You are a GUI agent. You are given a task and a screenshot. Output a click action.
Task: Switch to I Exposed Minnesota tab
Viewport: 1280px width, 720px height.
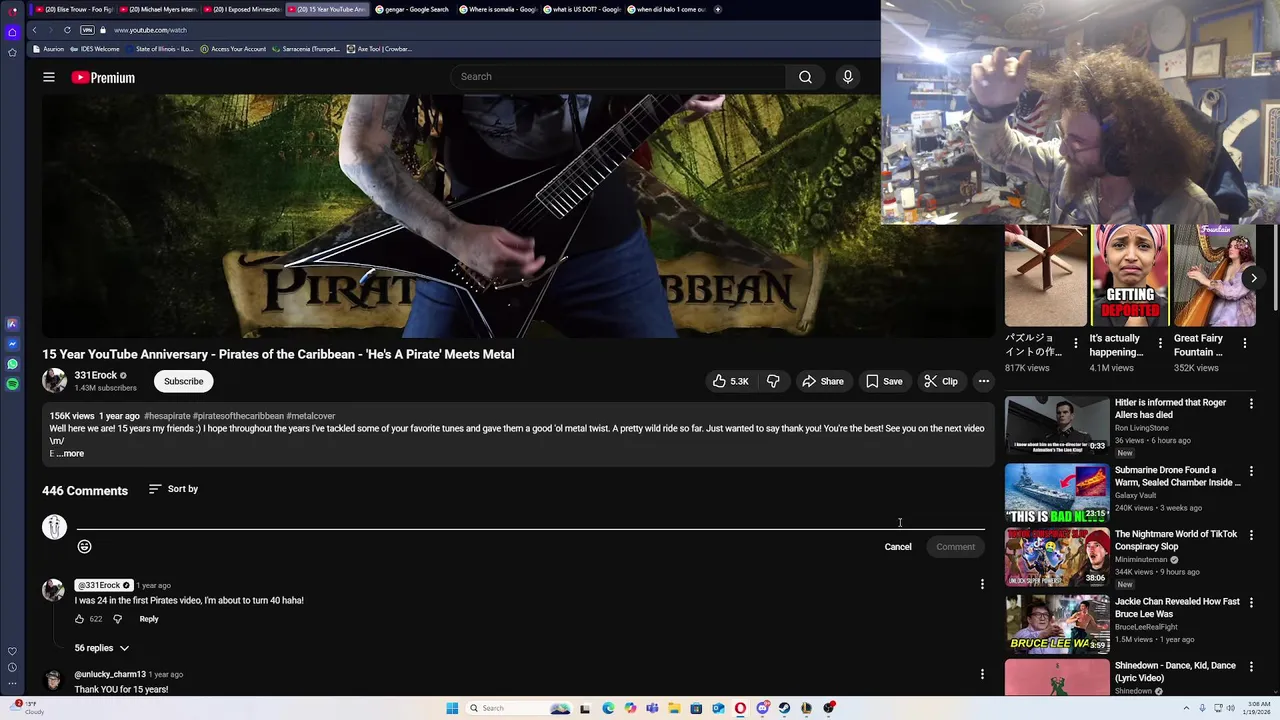click(x=241, y=9)
